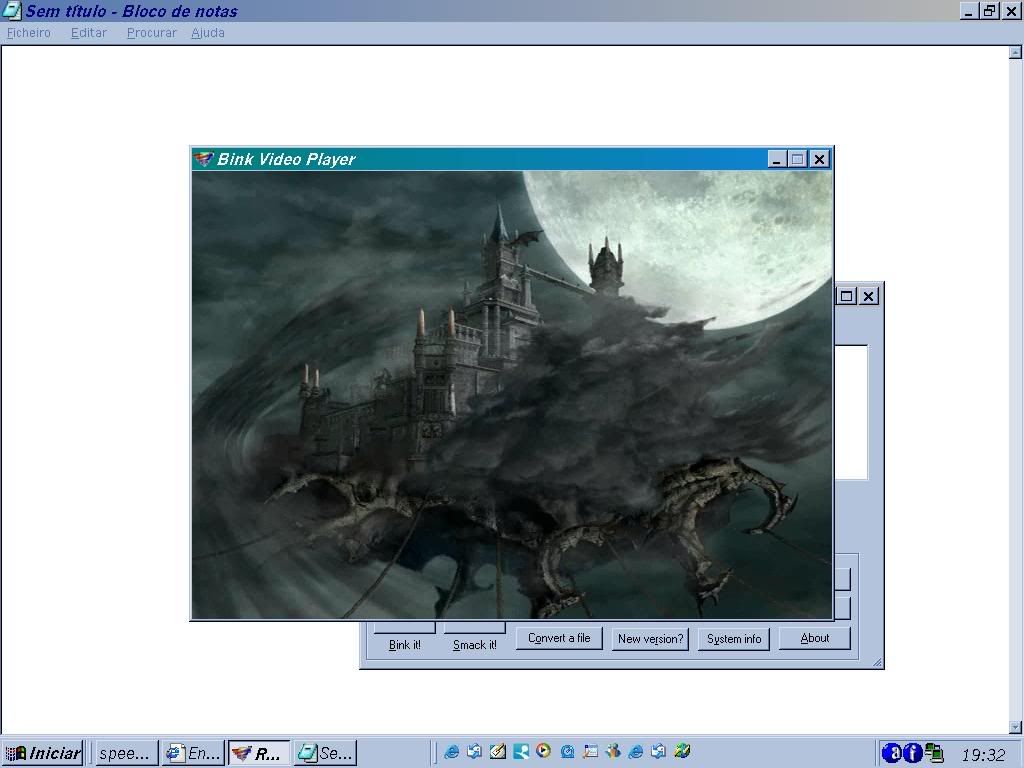Open the Ajuda menu
Image resolution: width=1024 pixels, height=768 pixels.
[x=208, y=33]
